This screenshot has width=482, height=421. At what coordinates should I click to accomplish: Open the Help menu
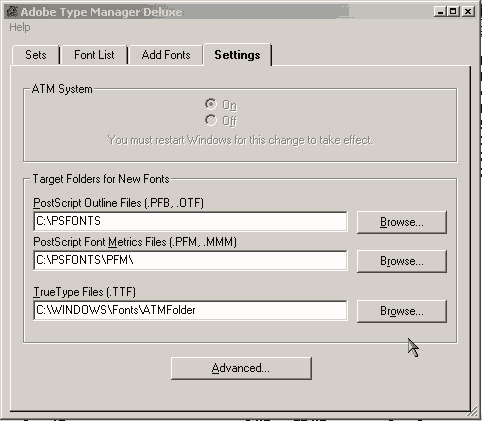pos(20,27)
